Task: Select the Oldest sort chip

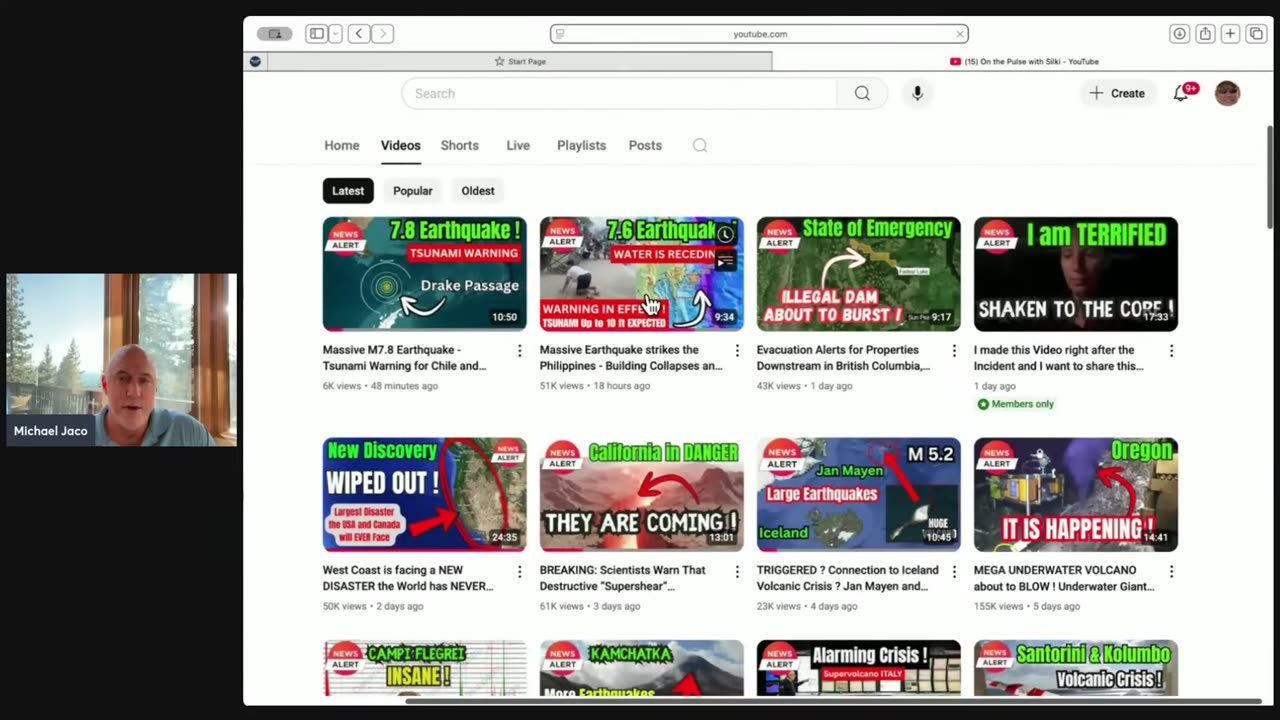Action: (x=478, y=190)
